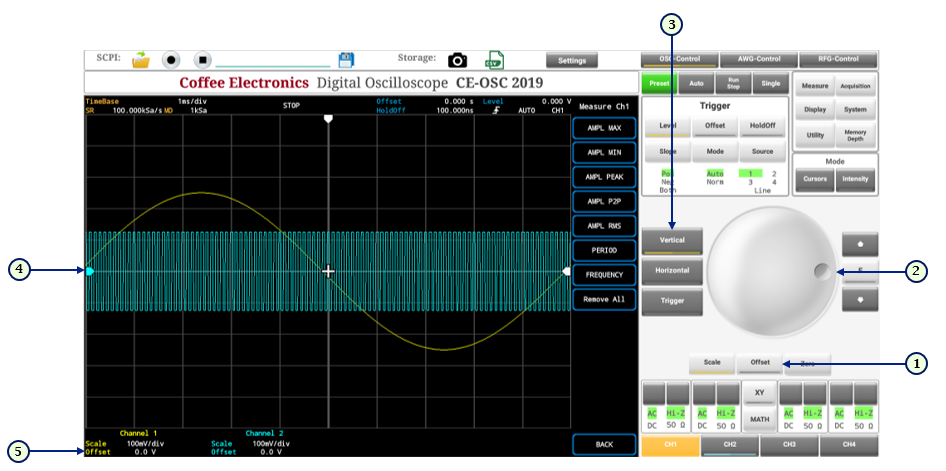Click the SCPI open folder icon
Image resolution: width=946 pixels, height=471 pixels.
(140, 60)
